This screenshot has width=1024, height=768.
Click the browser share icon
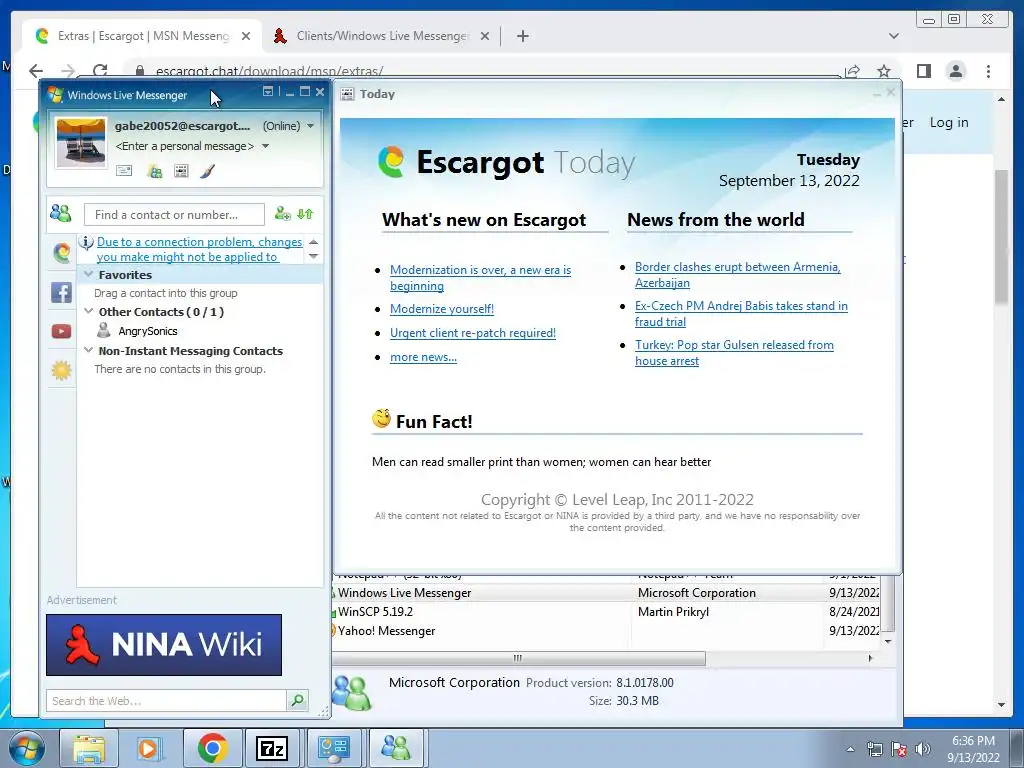pyautogui.click(x=852, y=71)
